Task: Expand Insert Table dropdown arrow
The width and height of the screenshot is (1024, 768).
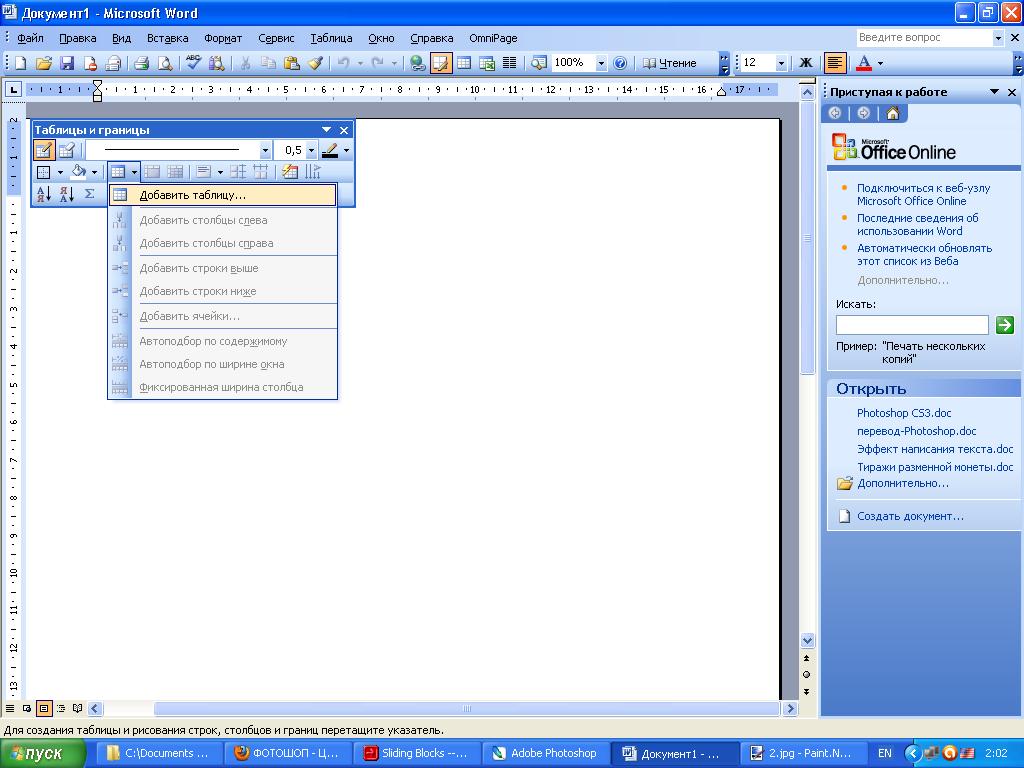Action: click(134, 172)
